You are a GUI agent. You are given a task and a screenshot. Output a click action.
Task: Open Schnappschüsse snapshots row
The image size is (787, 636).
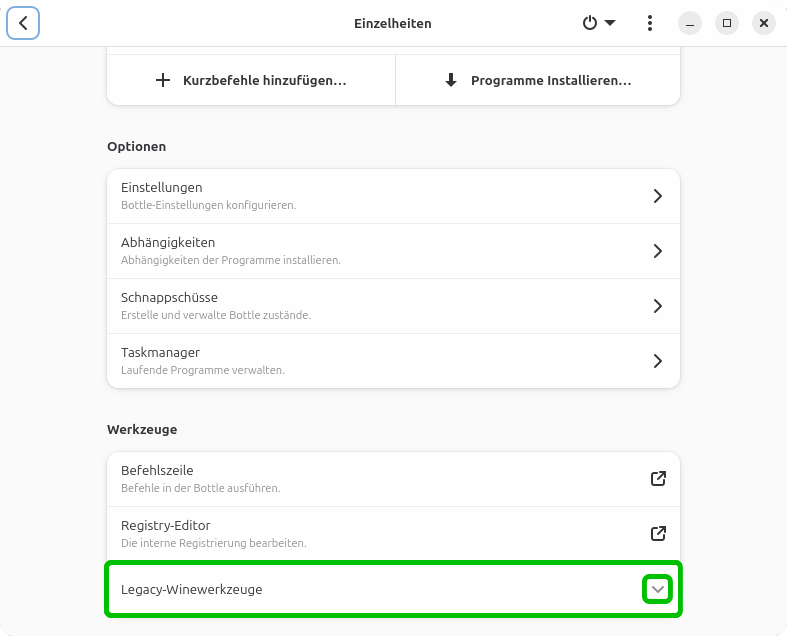tap(380, 306)
